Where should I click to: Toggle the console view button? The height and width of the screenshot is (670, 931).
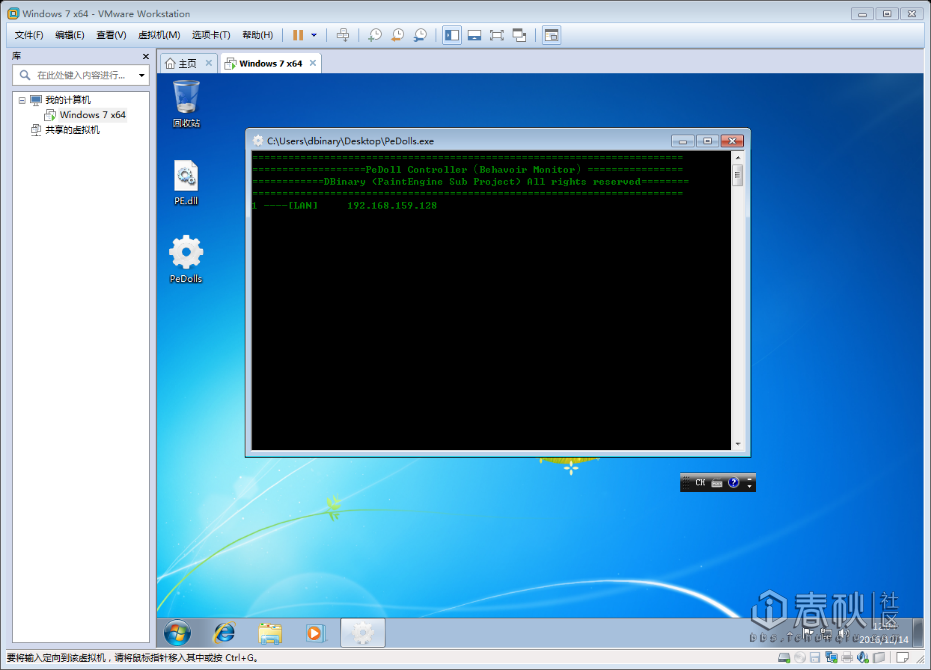552,35
